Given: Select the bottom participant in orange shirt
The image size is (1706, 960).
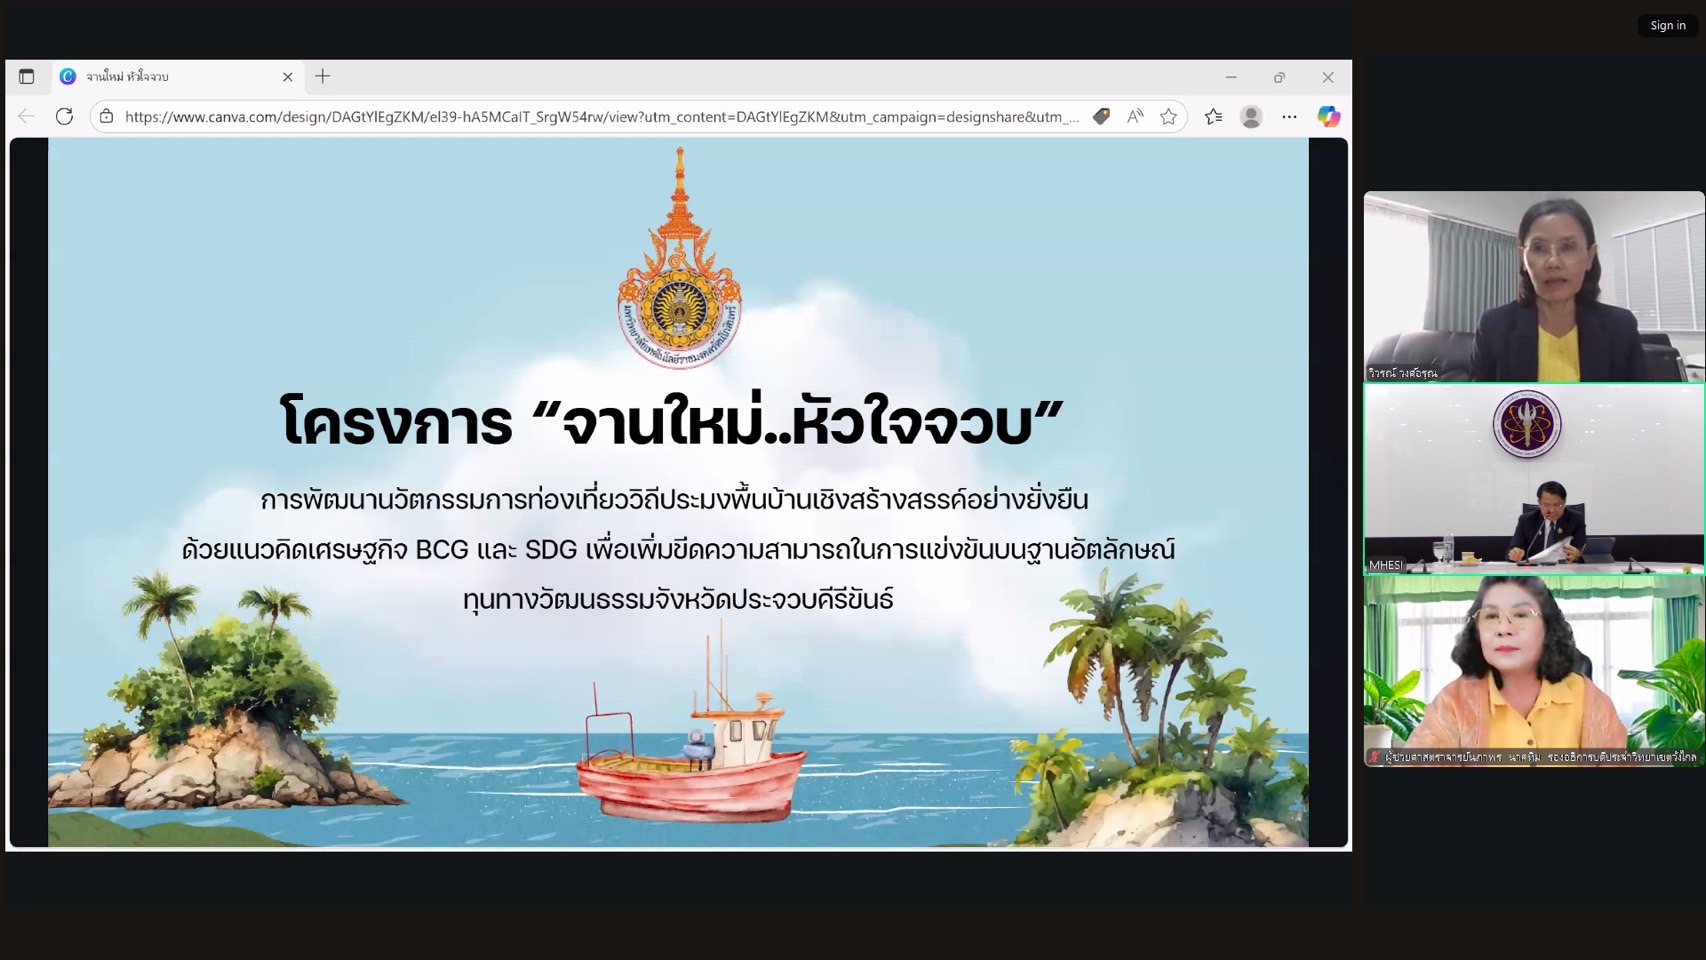Looking at the screenshot, I should (1534, 670).
